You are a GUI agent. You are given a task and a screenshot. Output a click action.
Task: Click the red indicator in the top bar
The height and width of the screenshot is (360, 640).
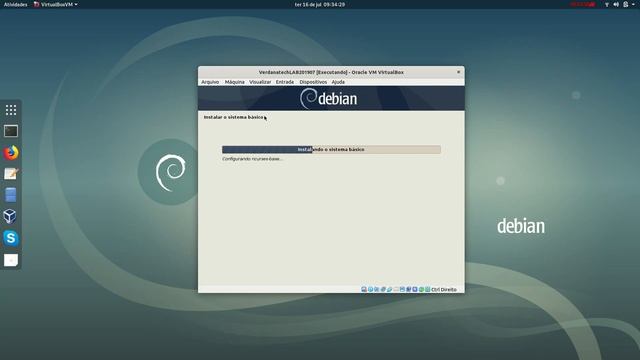(x=582, y=4)
